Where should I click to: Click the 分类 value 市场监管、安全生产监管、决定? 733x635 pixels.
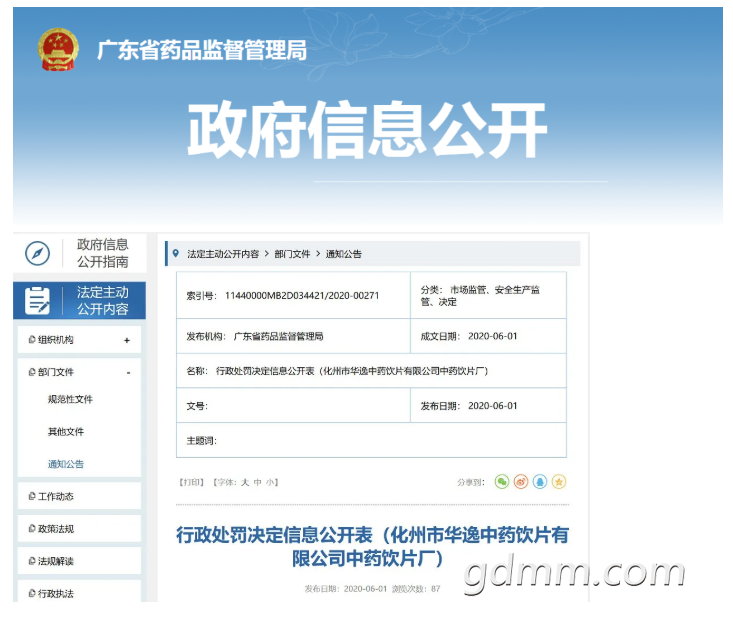pos(480,296)
